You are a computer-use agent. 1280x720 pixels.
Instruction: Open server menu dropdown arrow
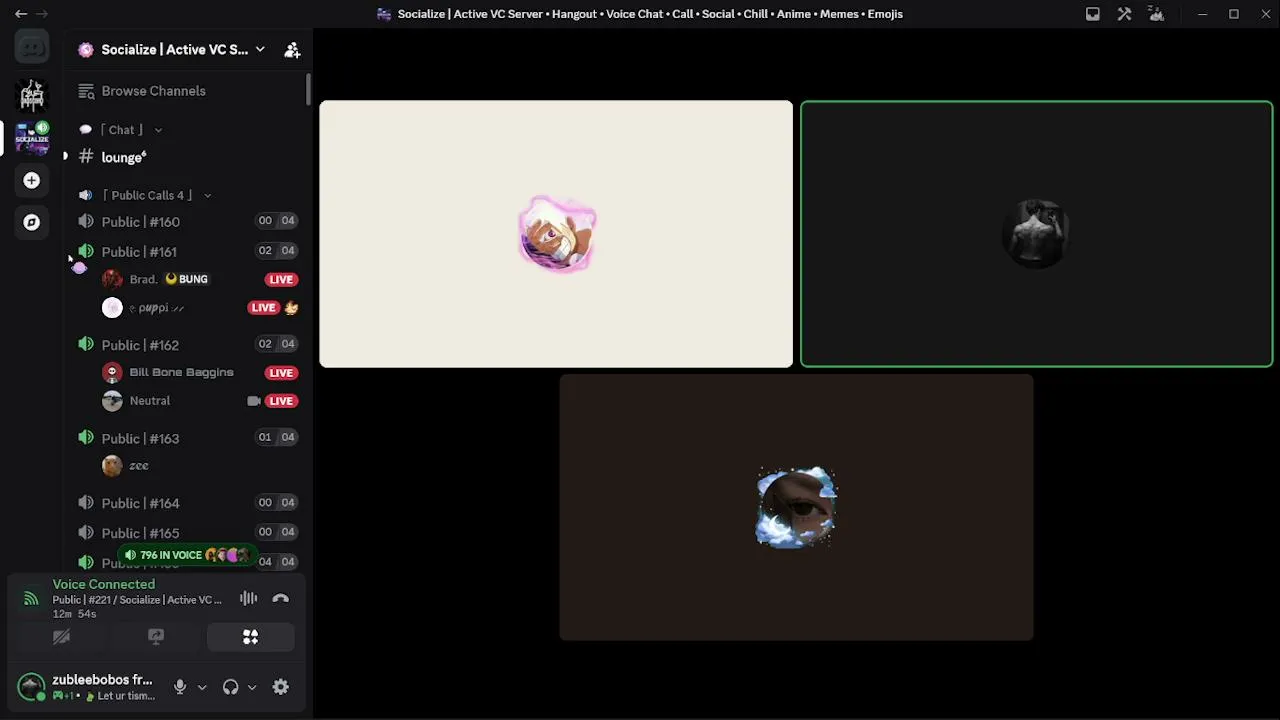[x=260, y=49]
